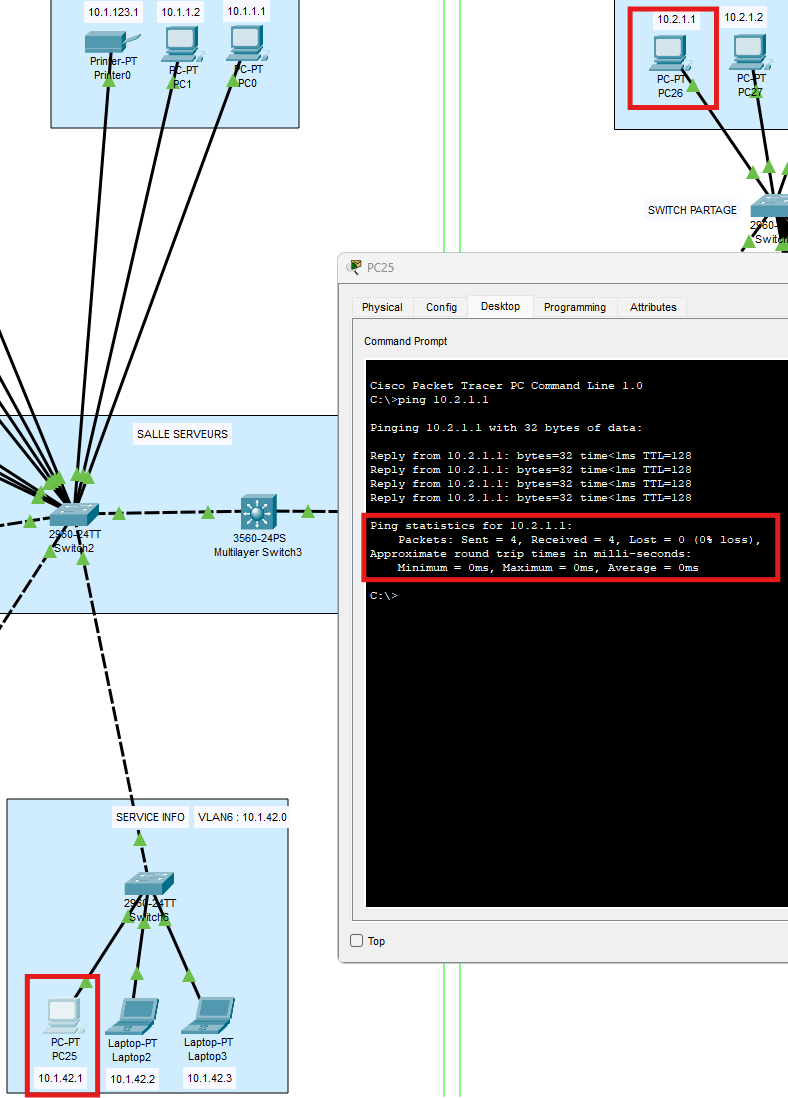Screen dimensions: 788x1098
Task: Select the Laptop3 device icon
Action: click(x=211, y=1014)
